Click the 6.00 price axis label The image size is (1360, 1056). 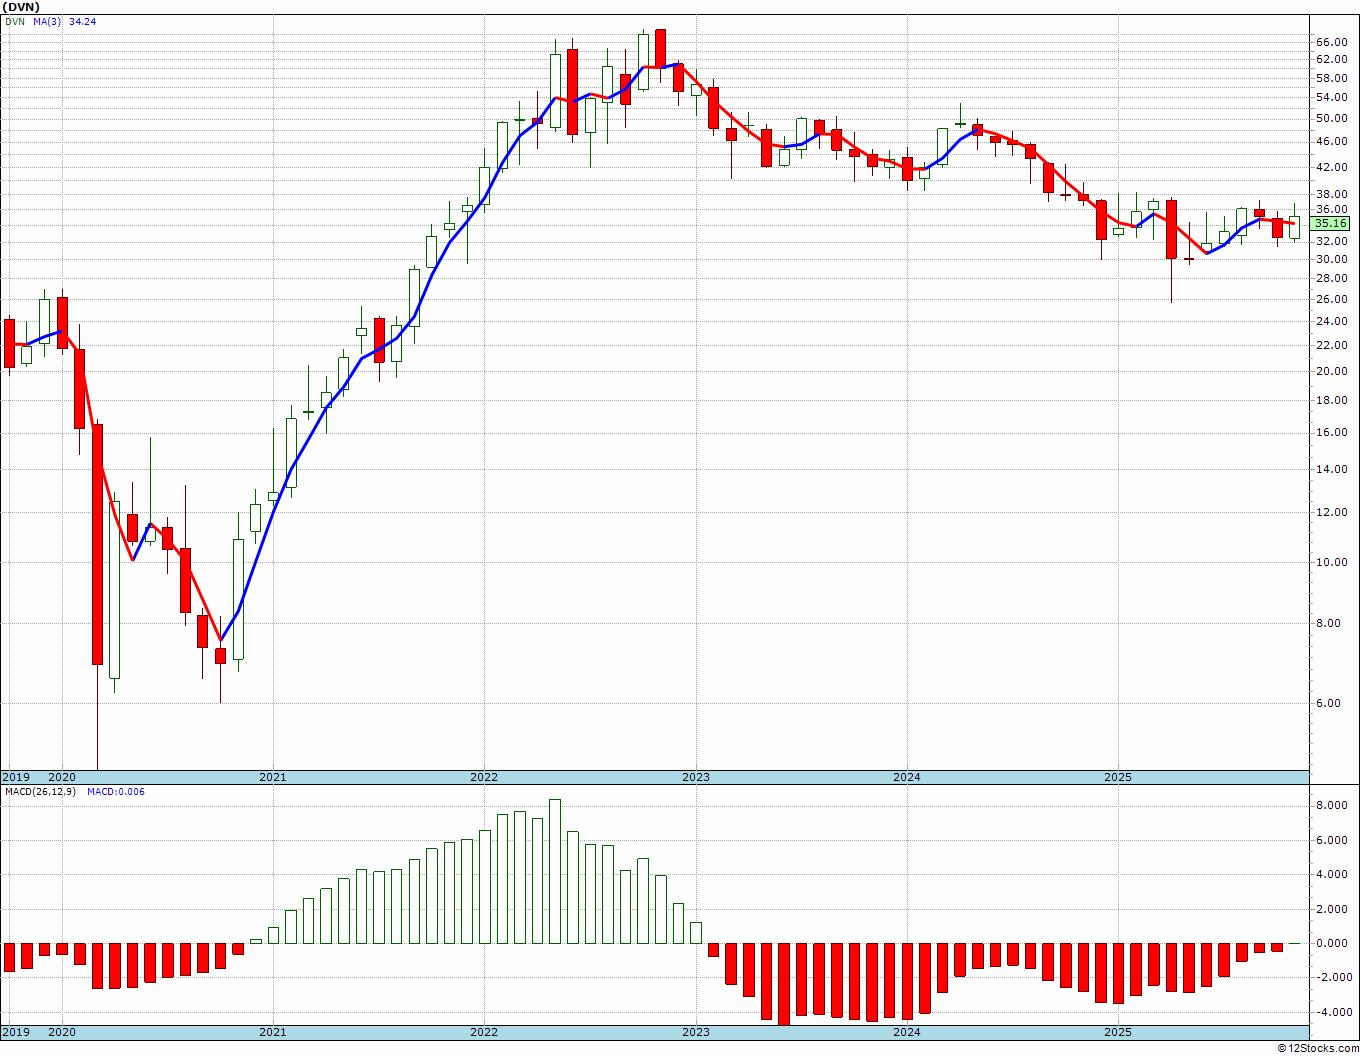coord(1328,703)
